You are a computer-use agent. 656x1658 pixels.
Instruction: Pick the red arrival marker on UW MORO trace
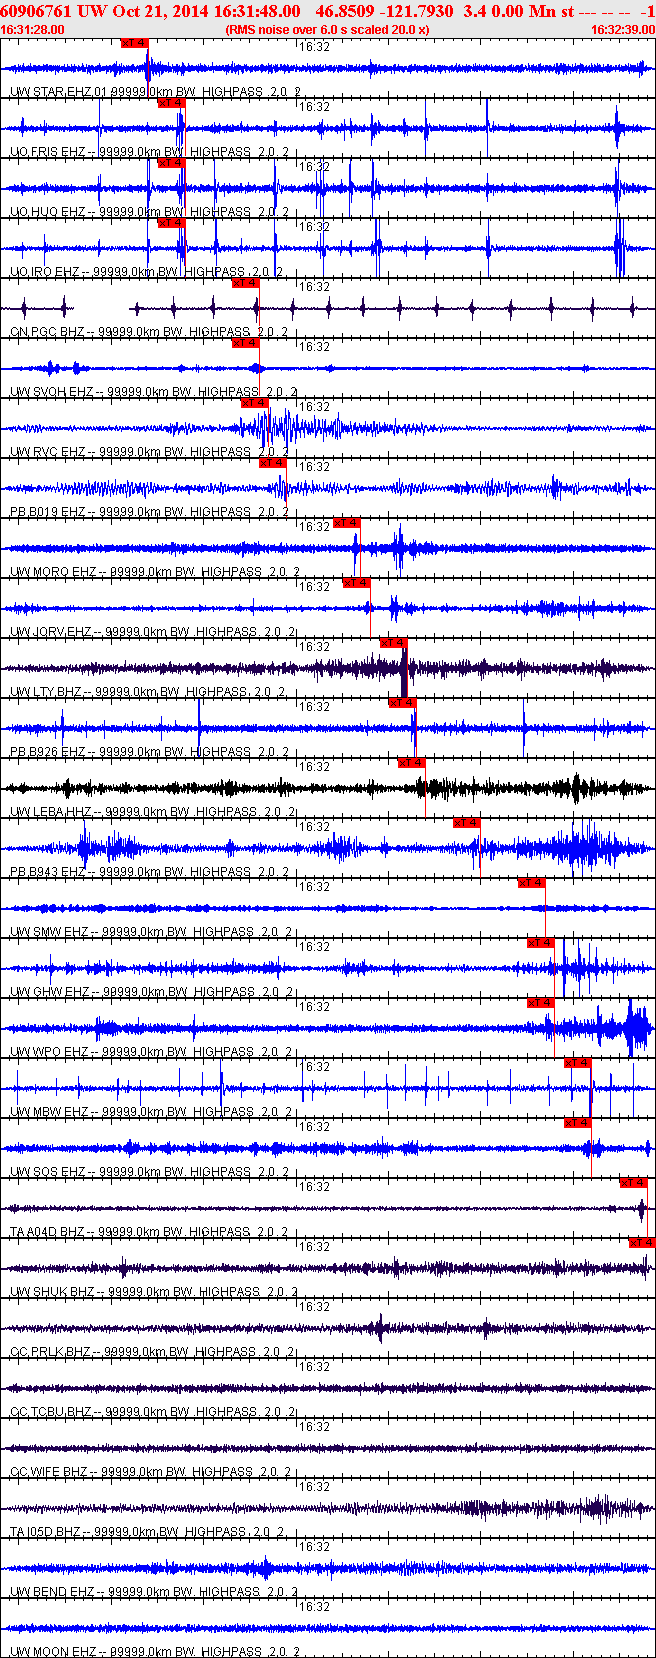click(x=346, y=523)
